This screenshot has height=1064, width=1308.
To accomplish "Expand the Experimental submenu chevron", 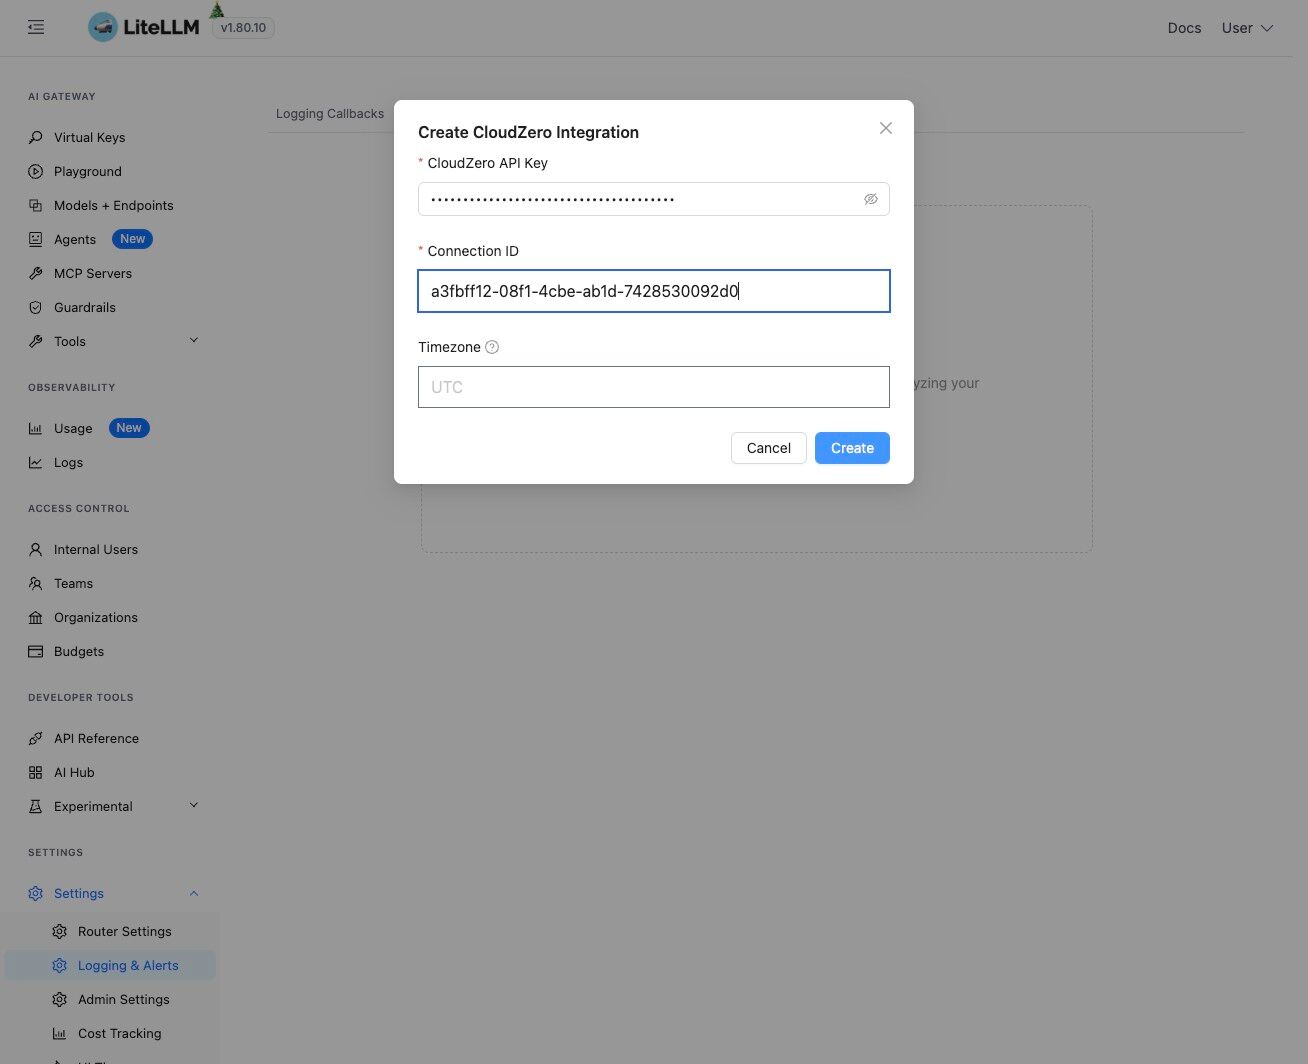I will pos(194,805).
